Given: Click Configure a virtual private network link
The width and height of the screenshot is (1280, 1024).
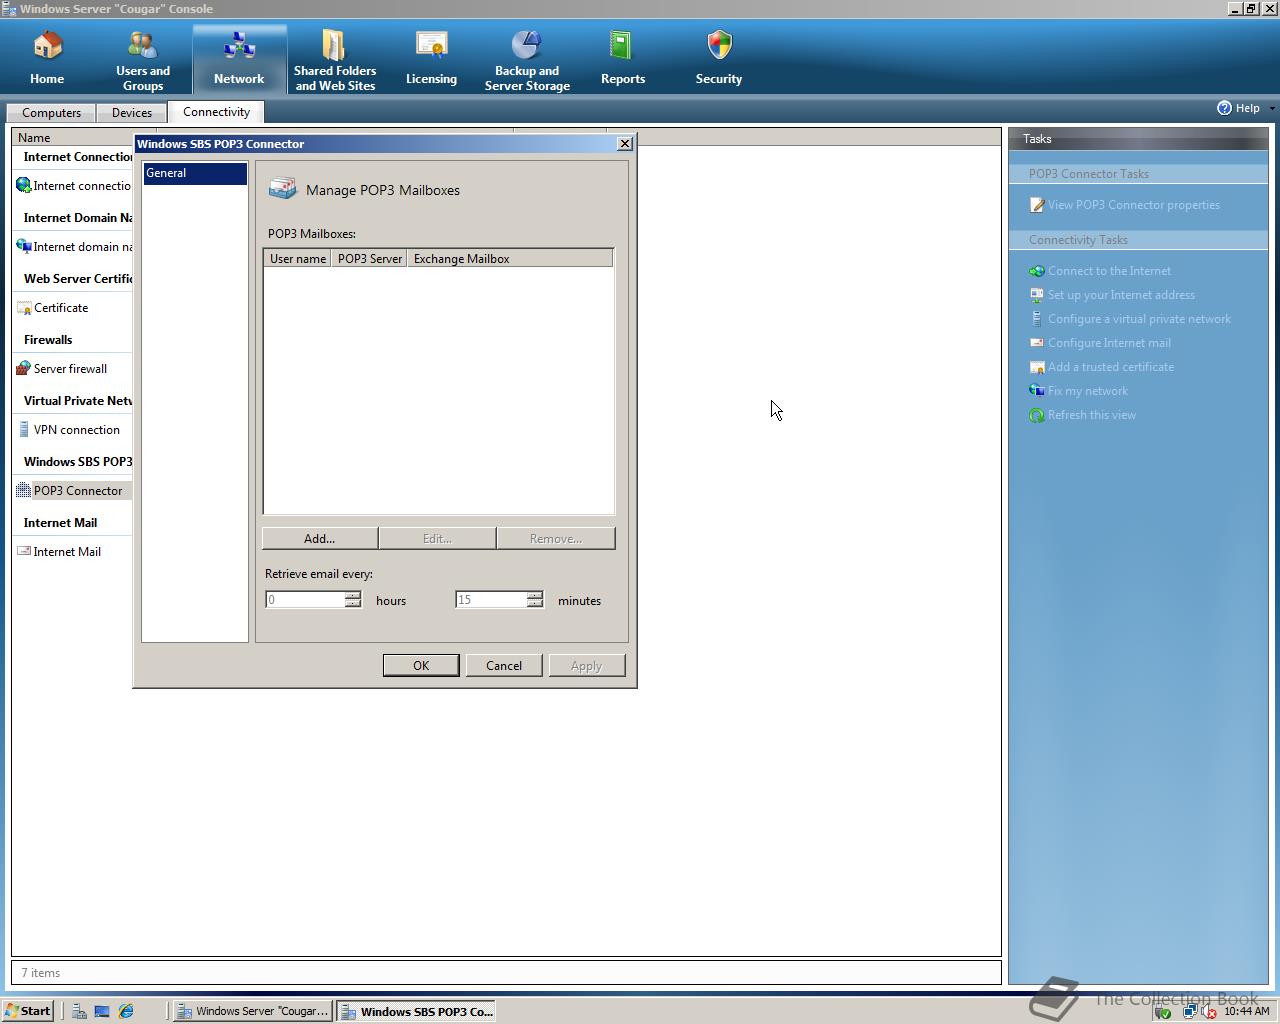Looking at the screenshot, I should click(x=1139, y=319).
